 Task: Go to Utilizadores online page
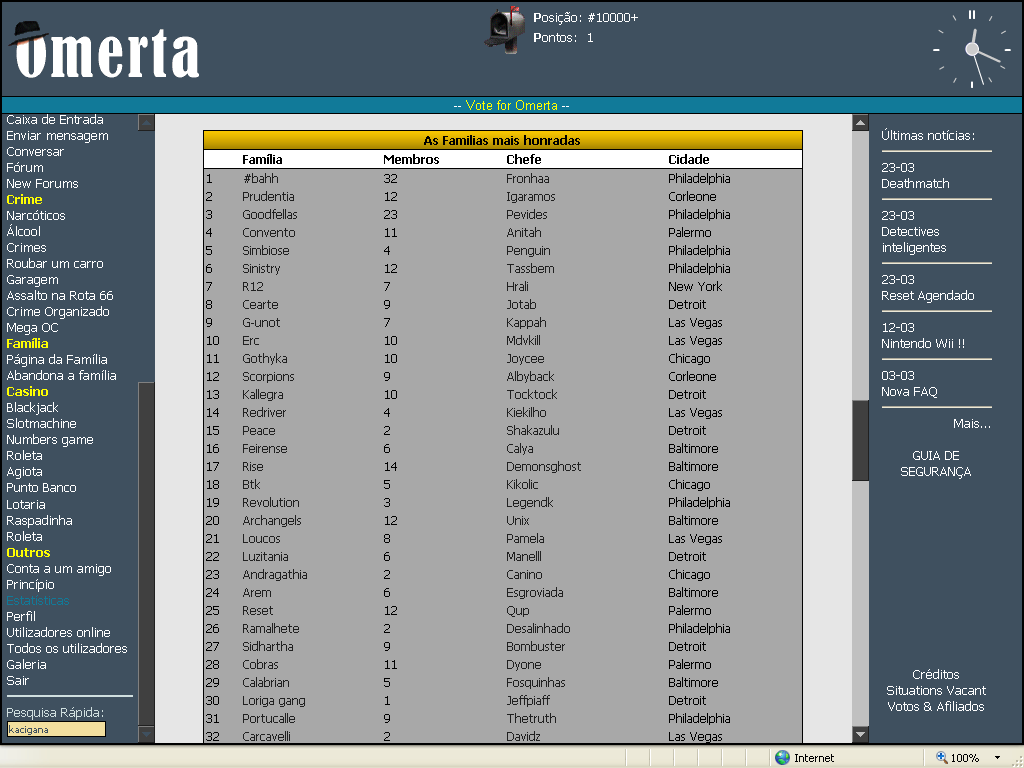click(58, 633)
